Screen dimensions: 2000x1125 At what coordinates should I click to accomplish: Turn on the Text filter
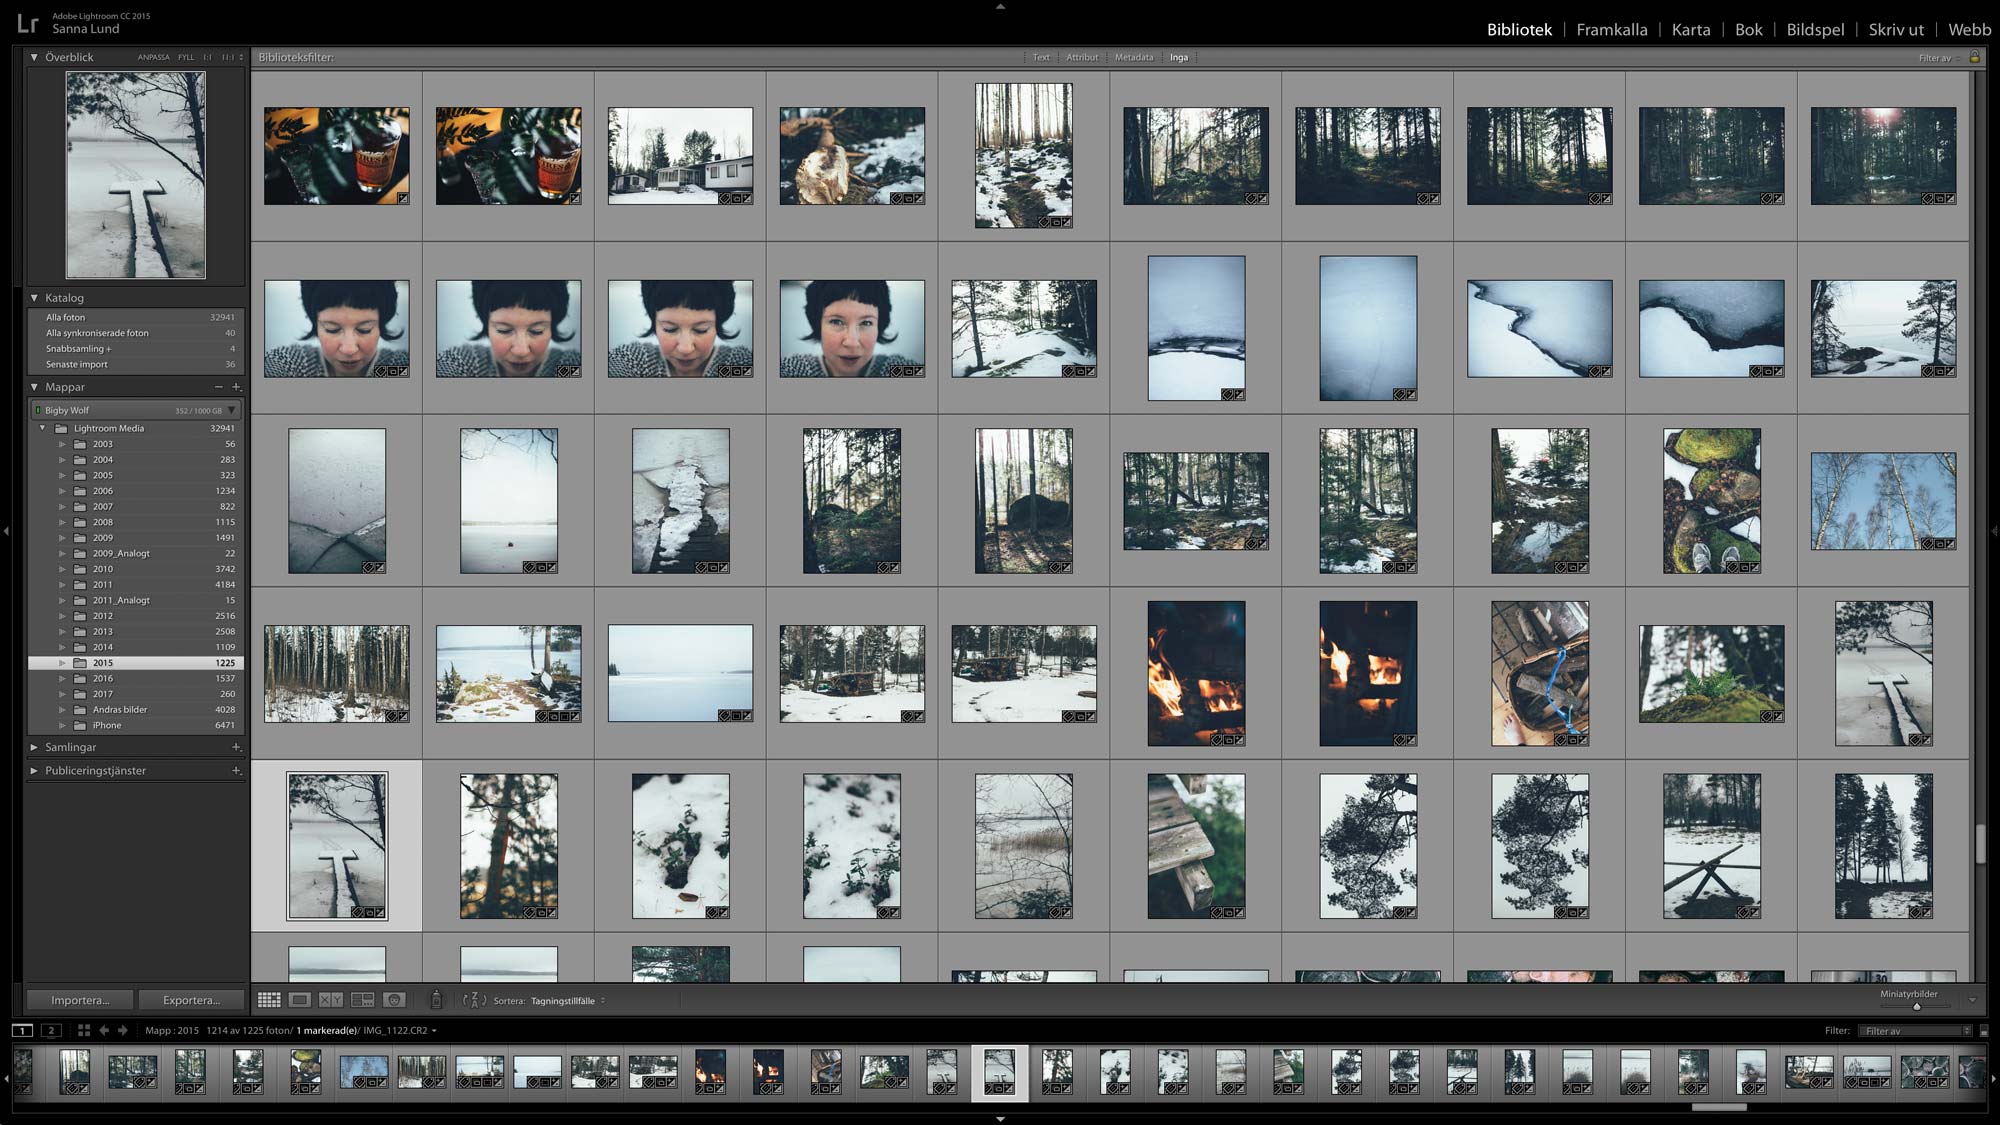tap(1041, 57)
